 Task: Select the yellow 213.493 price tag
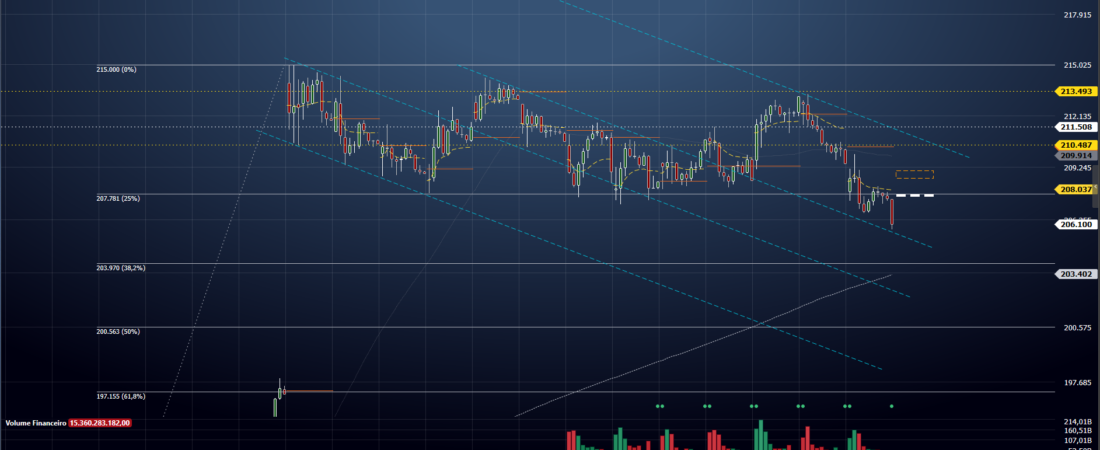pos(1077,91)
